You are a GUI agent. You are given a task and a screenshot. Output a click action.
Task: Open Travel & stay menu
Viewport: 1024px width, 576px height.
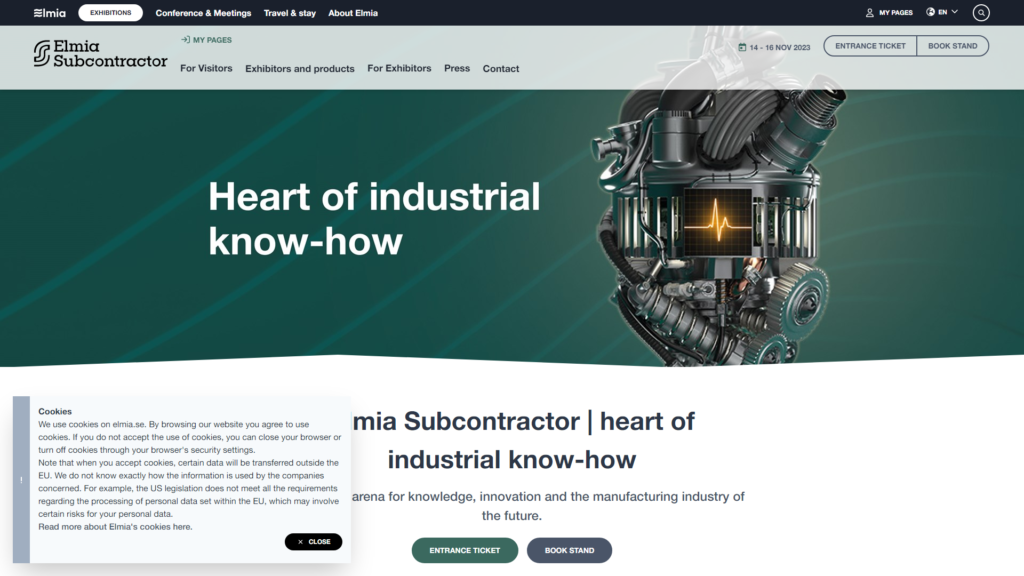pos(289,13)
